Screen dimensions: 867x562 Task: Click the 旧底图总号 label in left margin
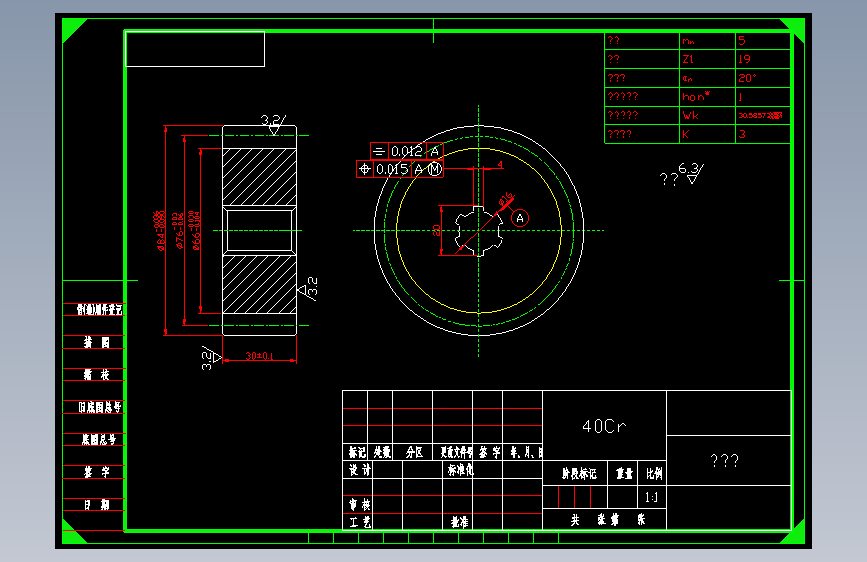click(100, 407)
